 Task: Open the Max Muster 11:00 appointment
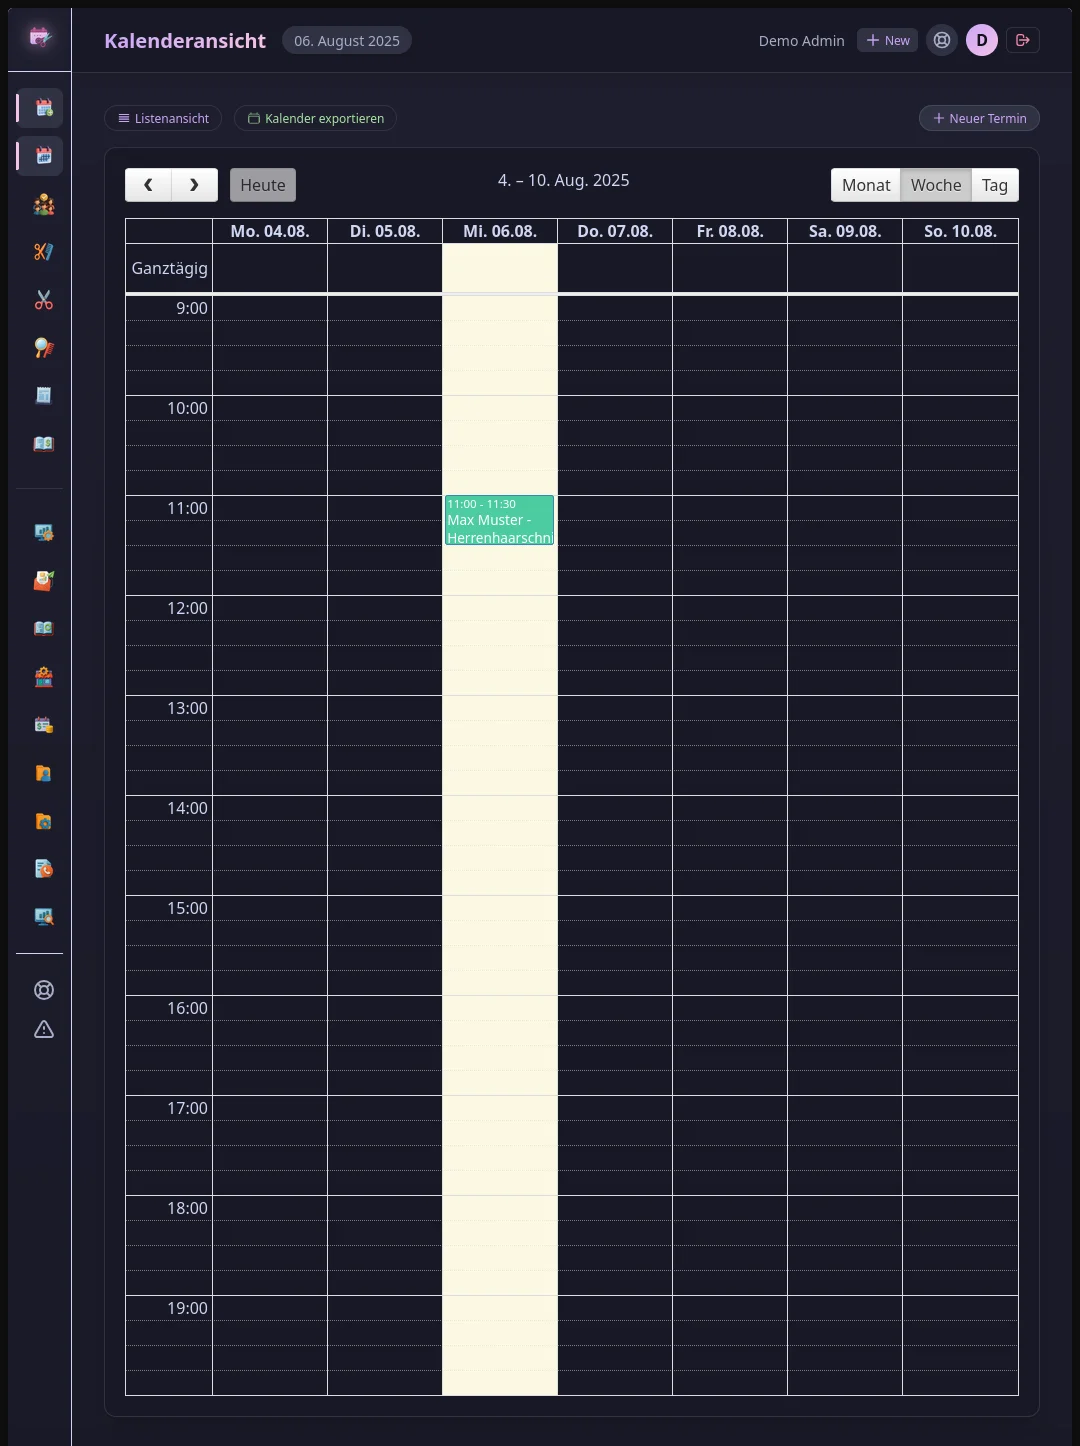[x=499, y=521]
